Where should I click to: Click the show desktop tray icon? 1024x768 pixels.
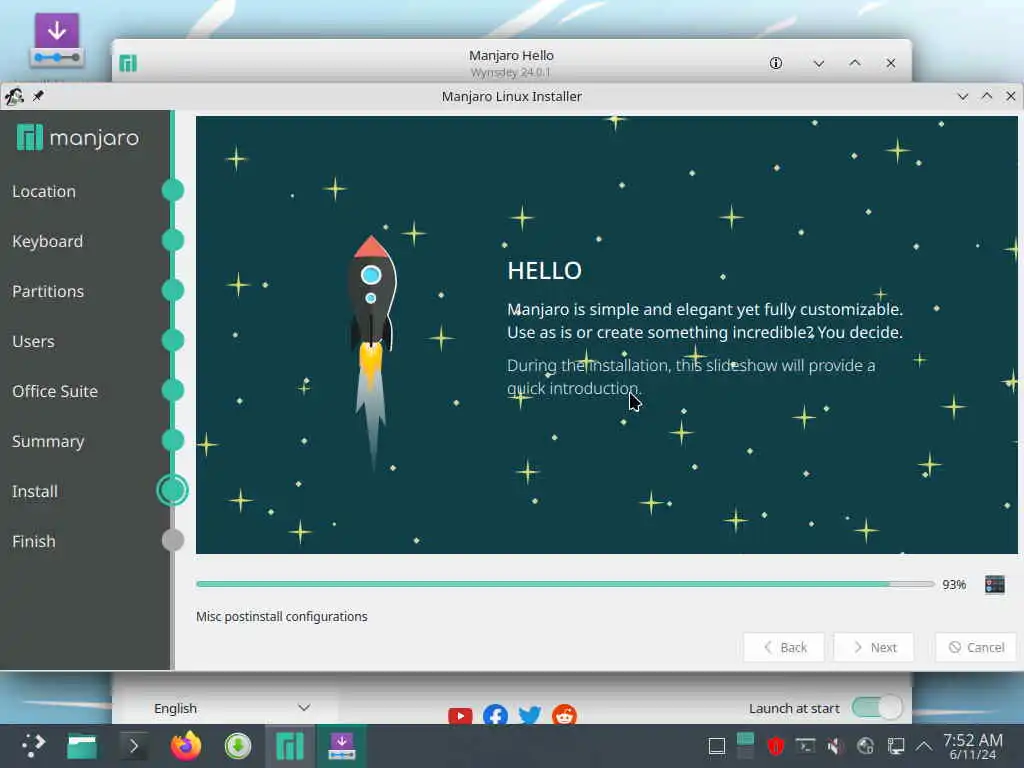[x=716, y=746]
